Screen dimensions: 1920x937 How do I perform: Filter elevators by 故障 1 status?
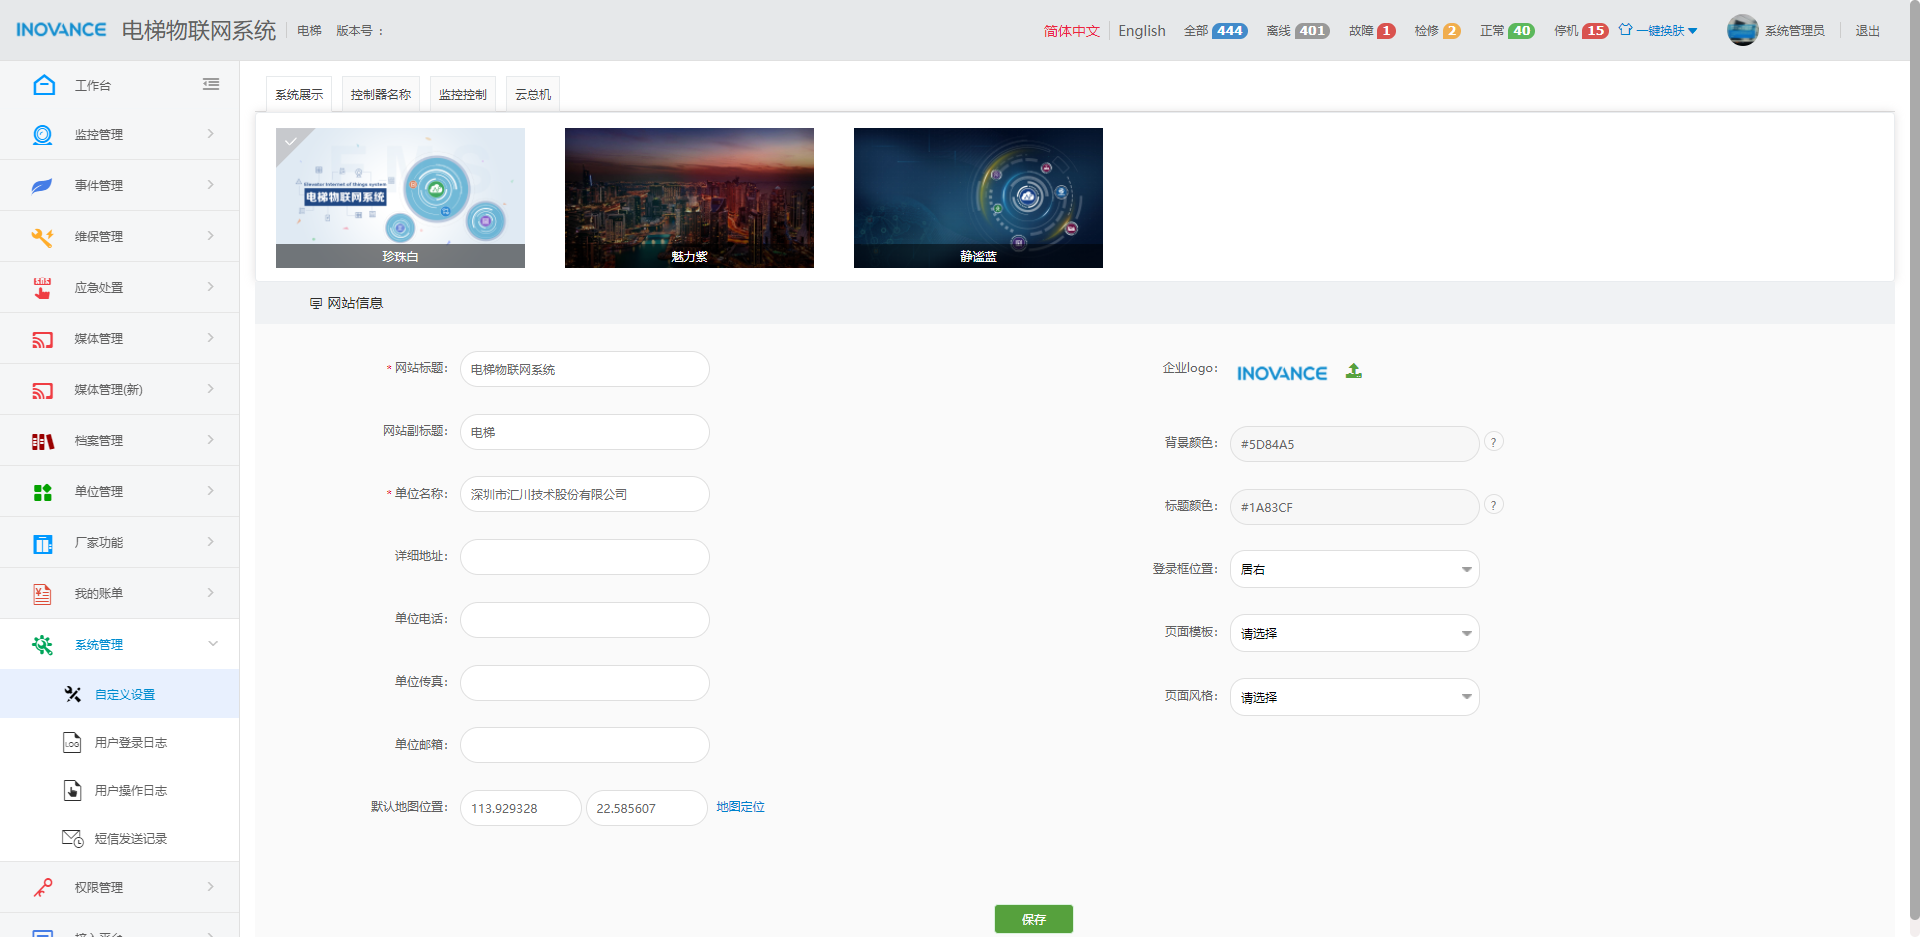coord(1372,31)
